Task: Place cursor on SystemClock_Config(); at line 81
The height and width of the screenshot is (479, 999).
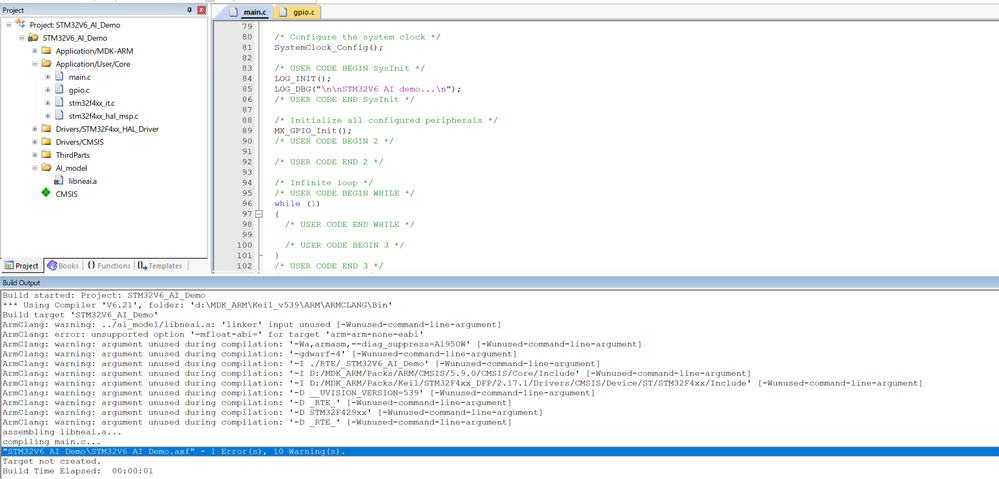Action: pos(328,47)
